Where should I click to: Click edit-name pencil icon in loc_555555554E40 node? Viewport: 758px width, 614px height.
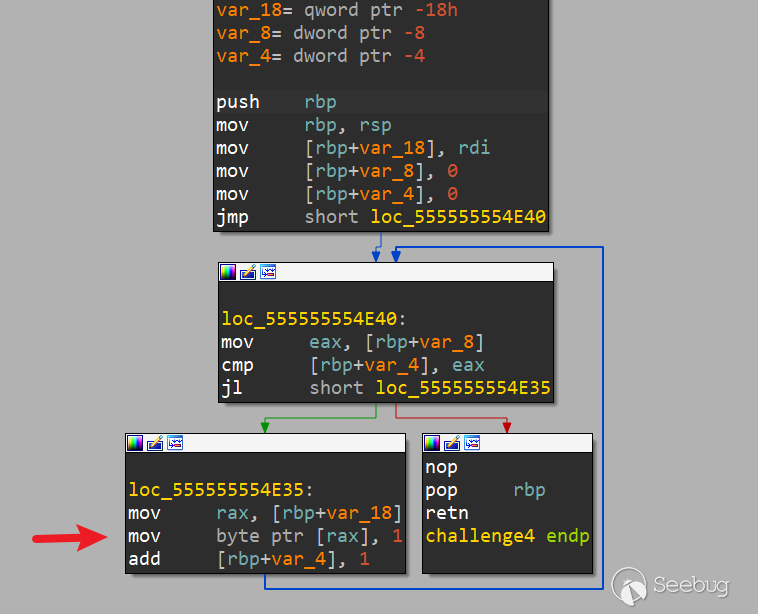[x=248, y=272]
